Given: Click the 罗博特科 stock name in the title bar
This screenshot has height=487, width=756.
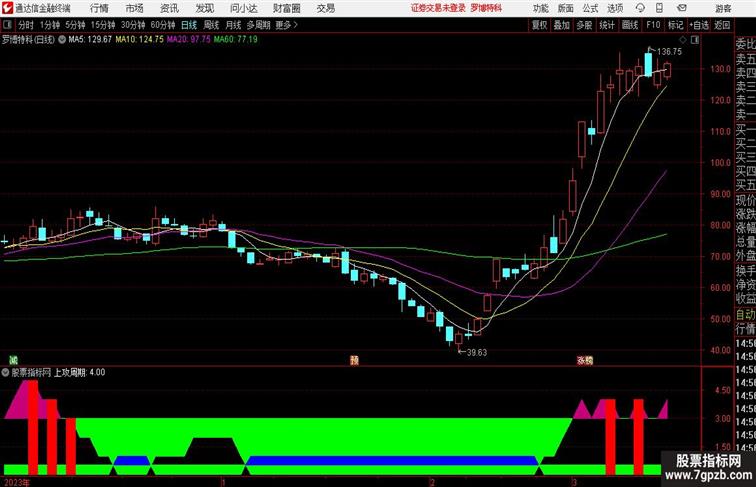Looking at the screenshot, I should point(486,8).
